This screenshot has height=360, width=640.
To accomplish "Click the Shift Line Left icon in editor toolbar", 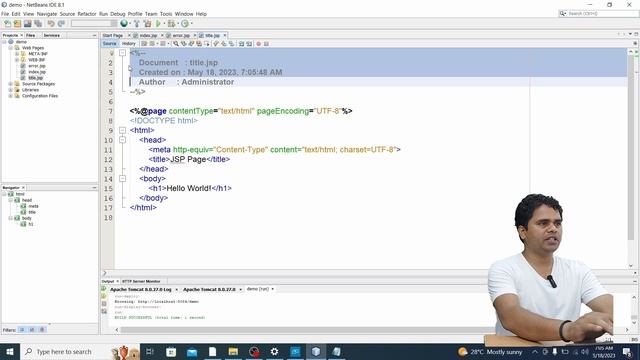I will point(241,44).
